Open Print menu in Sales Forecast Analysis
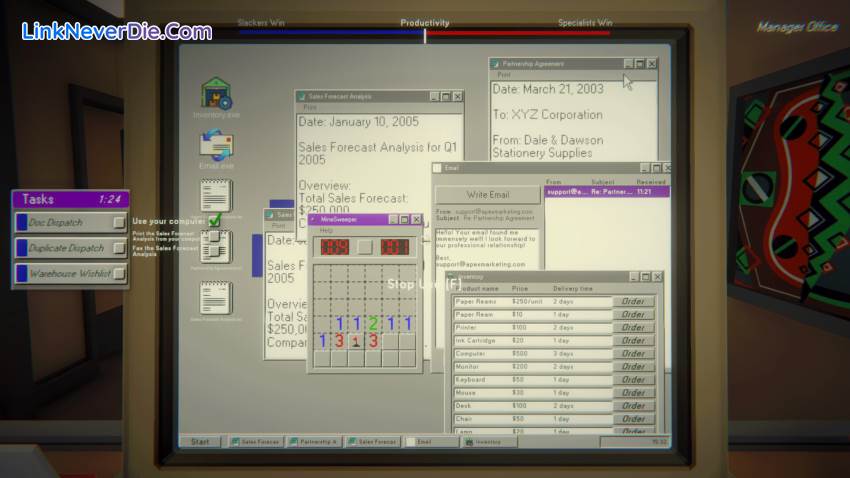 click(x=310, y=107)
